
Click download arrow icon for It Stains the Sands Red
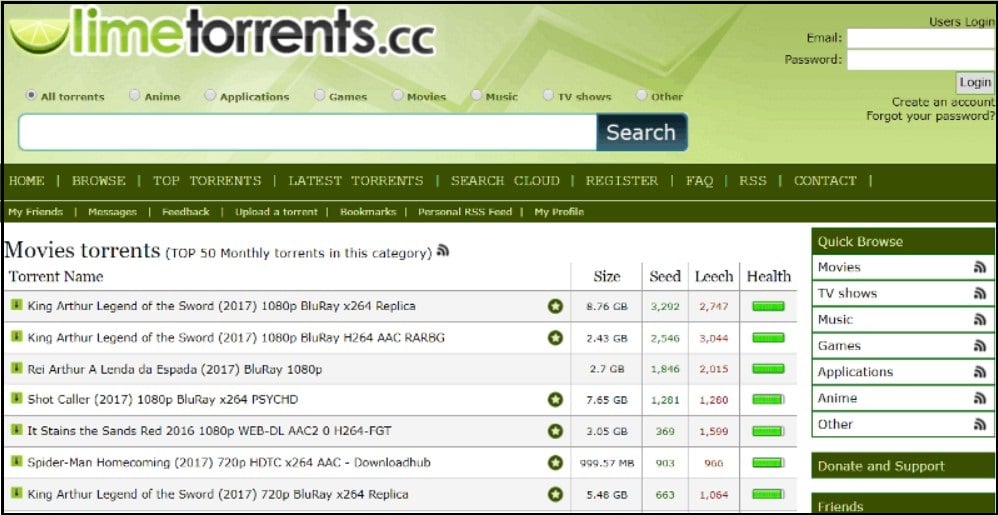point(17,430)
